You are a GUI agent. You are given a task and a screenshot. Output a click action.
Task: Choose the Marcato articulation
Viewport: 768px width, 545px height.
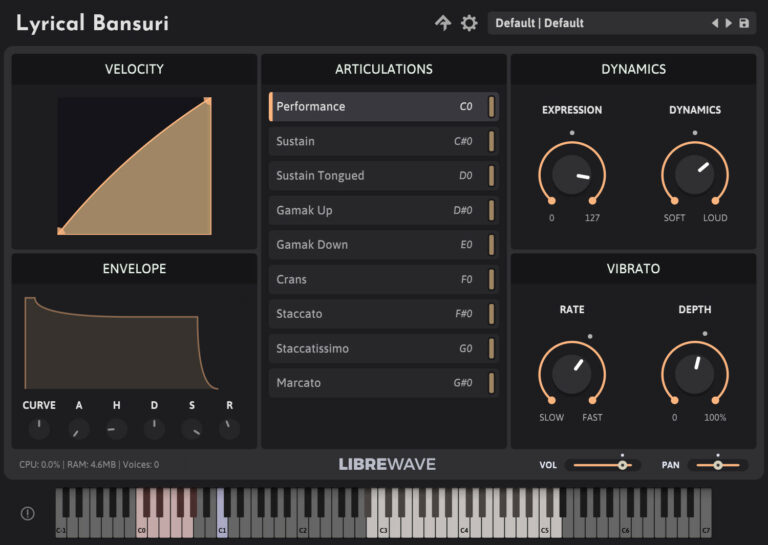pos(384,382)
